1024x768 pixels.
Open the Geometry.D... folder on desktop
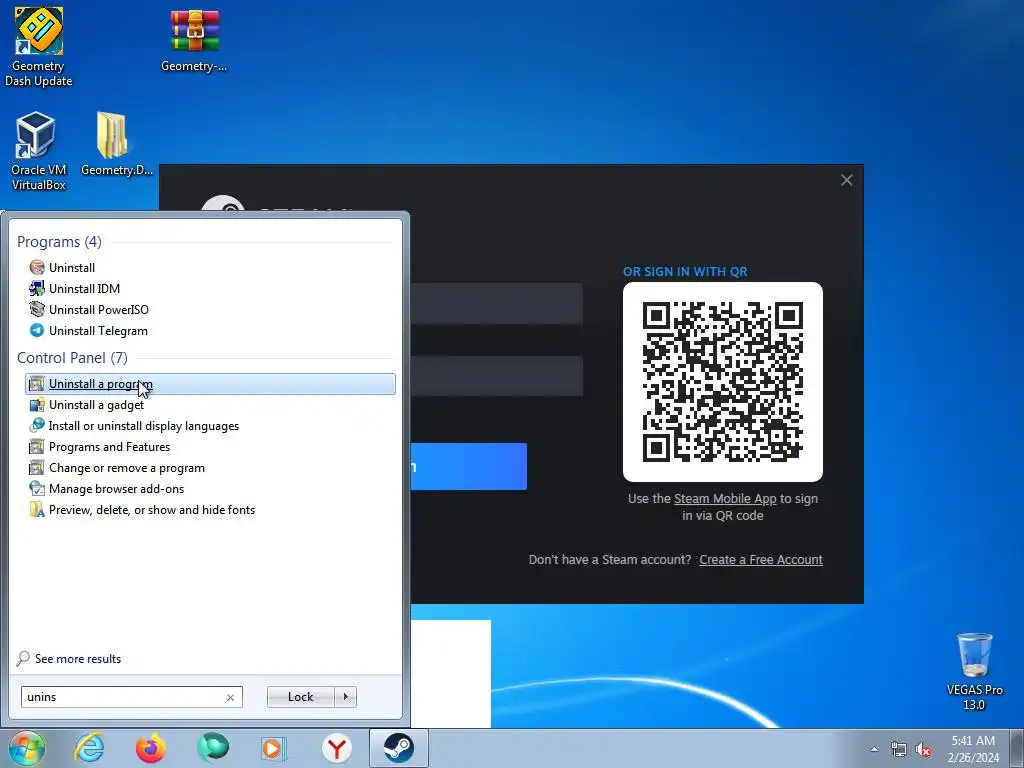coord(116,144)
